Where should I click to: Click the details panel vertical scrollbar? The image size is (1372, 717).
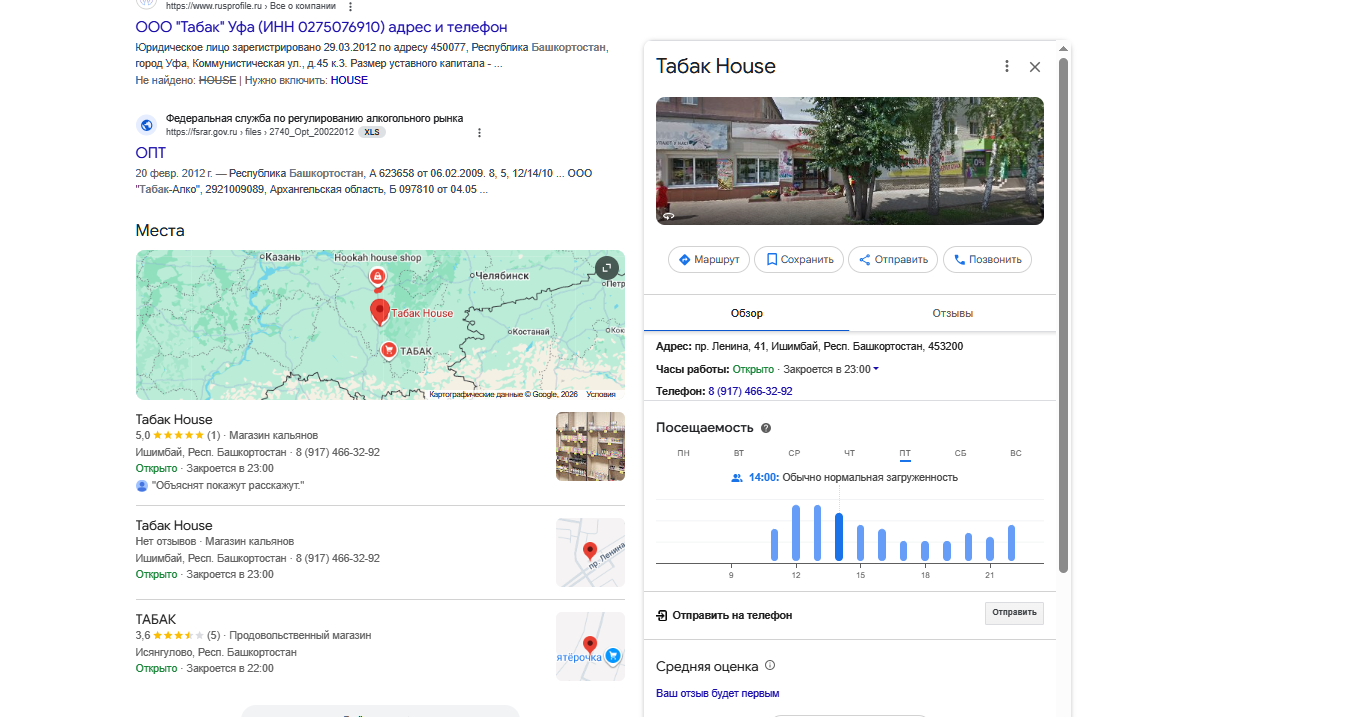1063,300
